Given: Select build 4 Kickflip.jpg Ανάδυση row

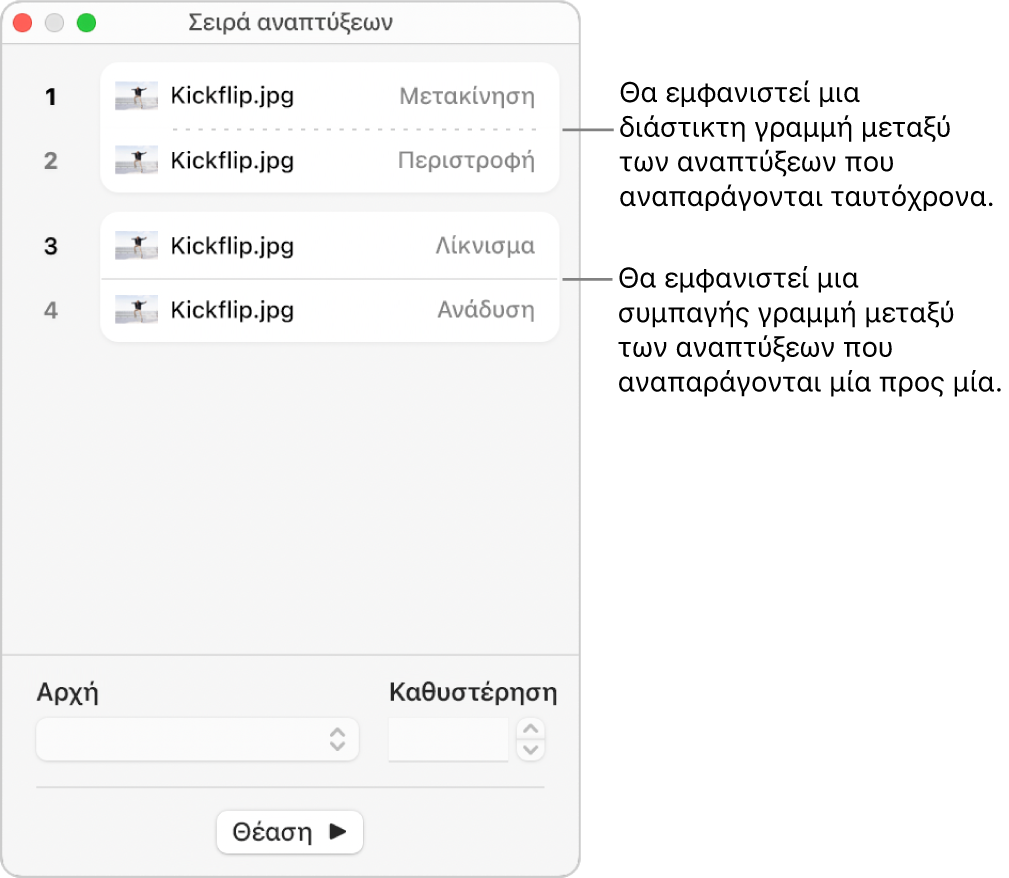Looking at the screenshot, I should tap(329, 310).
